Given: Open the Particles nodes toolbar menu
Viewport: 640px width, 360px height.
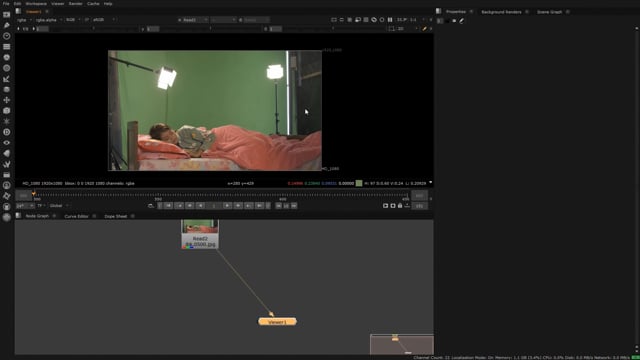Looking at the screenshot, I should point(7,121).
